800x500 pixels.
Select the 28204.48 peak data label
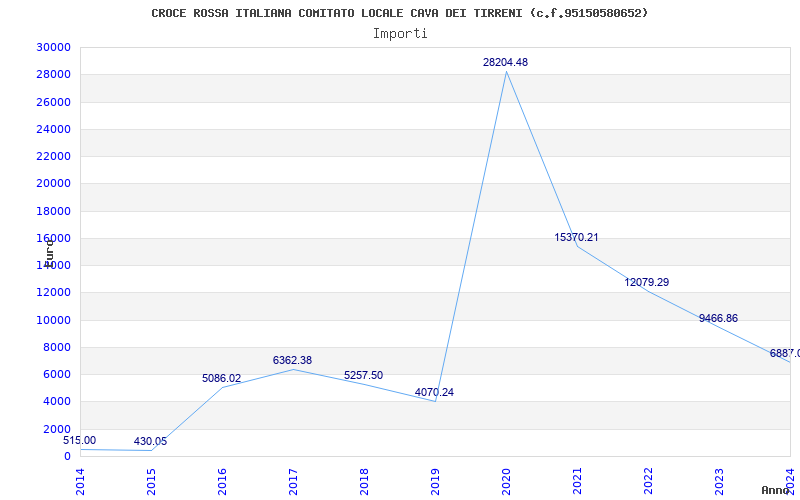(x=505, y=62)
